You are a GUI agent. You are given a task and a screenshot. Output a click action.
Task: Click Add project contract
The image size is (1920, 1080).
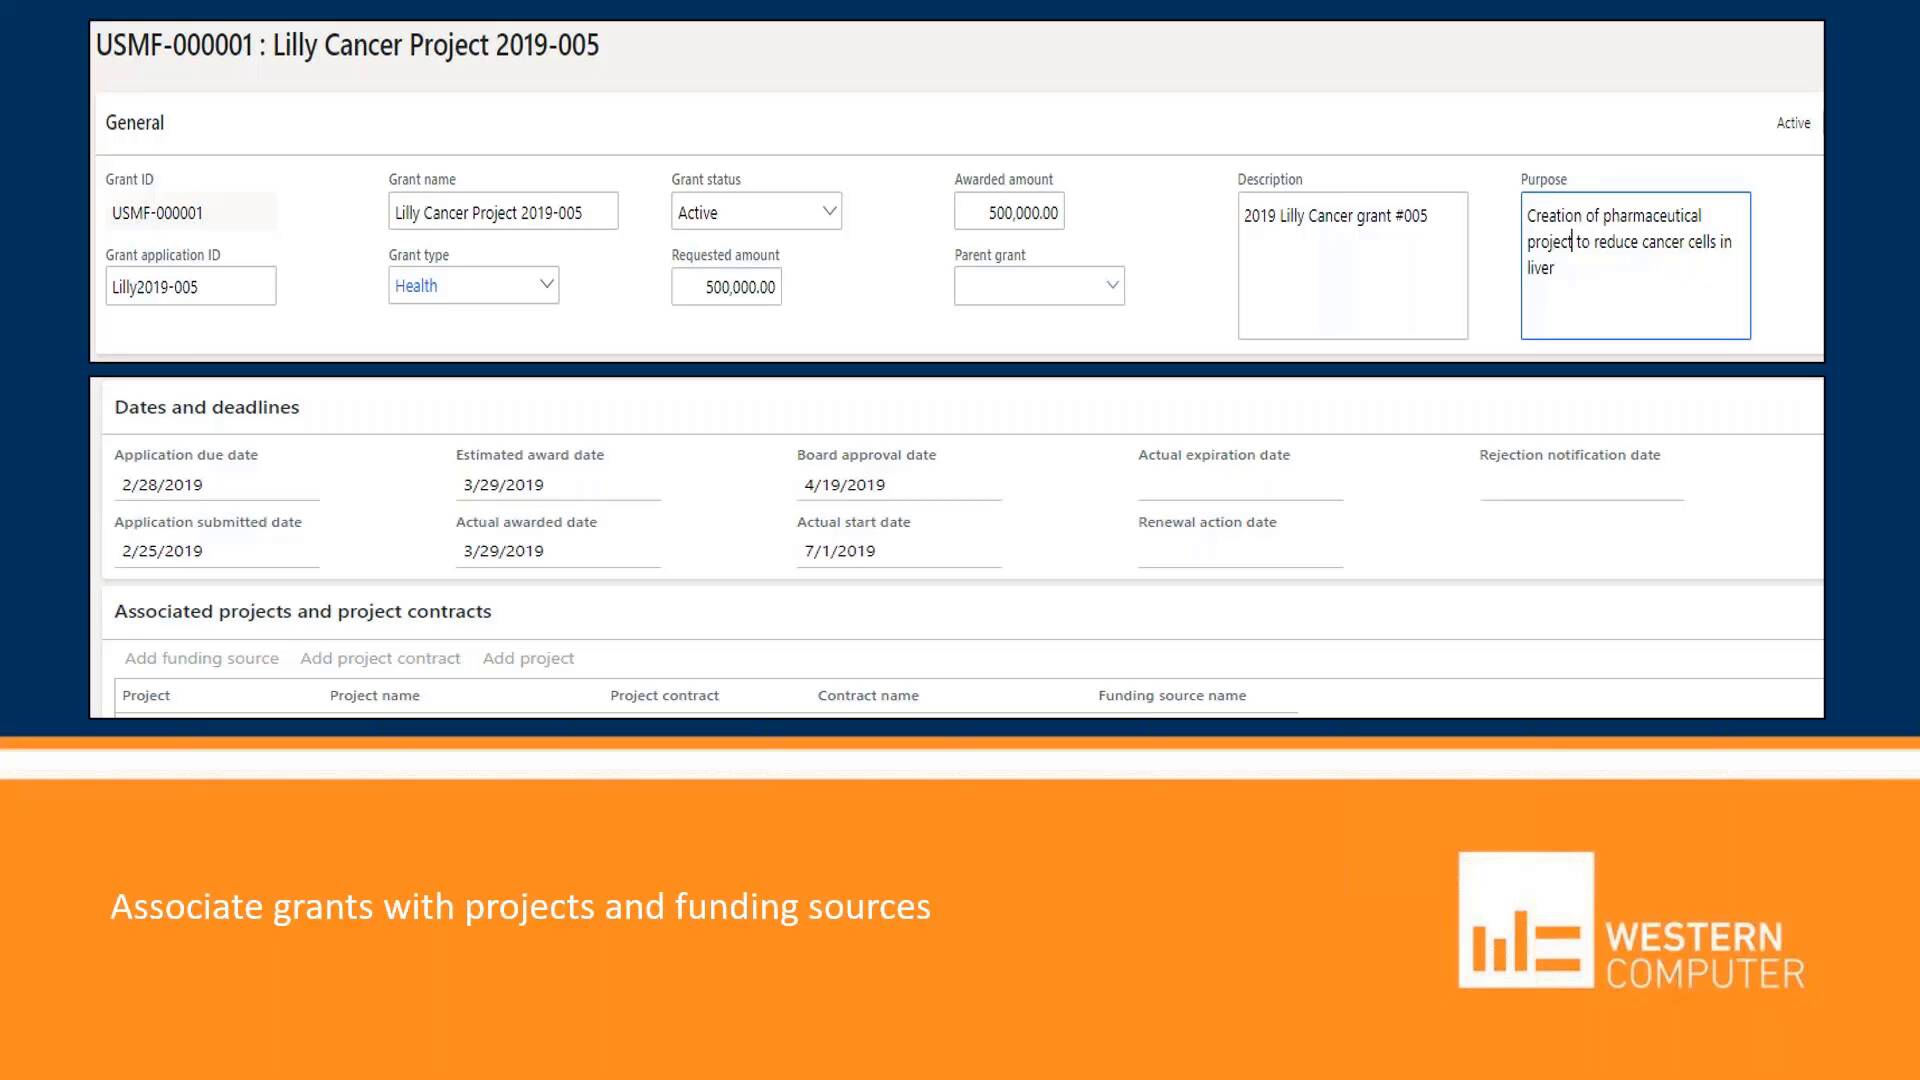click(x=380, y=658)
